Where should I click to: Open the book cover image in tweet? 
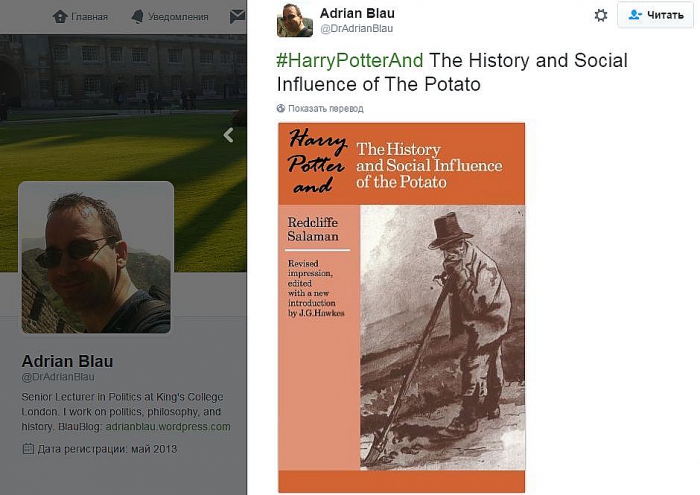coord(401,307)
